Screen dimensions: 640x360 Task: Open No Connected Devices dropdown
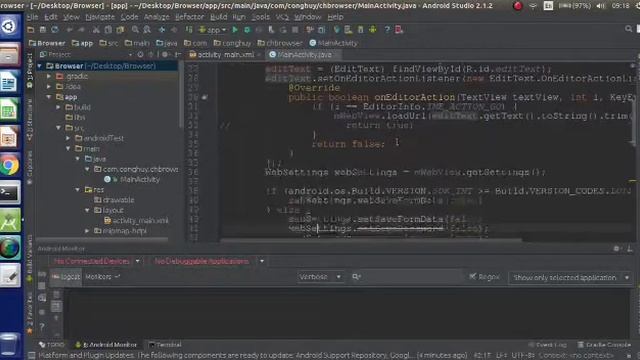pos(96,261)
